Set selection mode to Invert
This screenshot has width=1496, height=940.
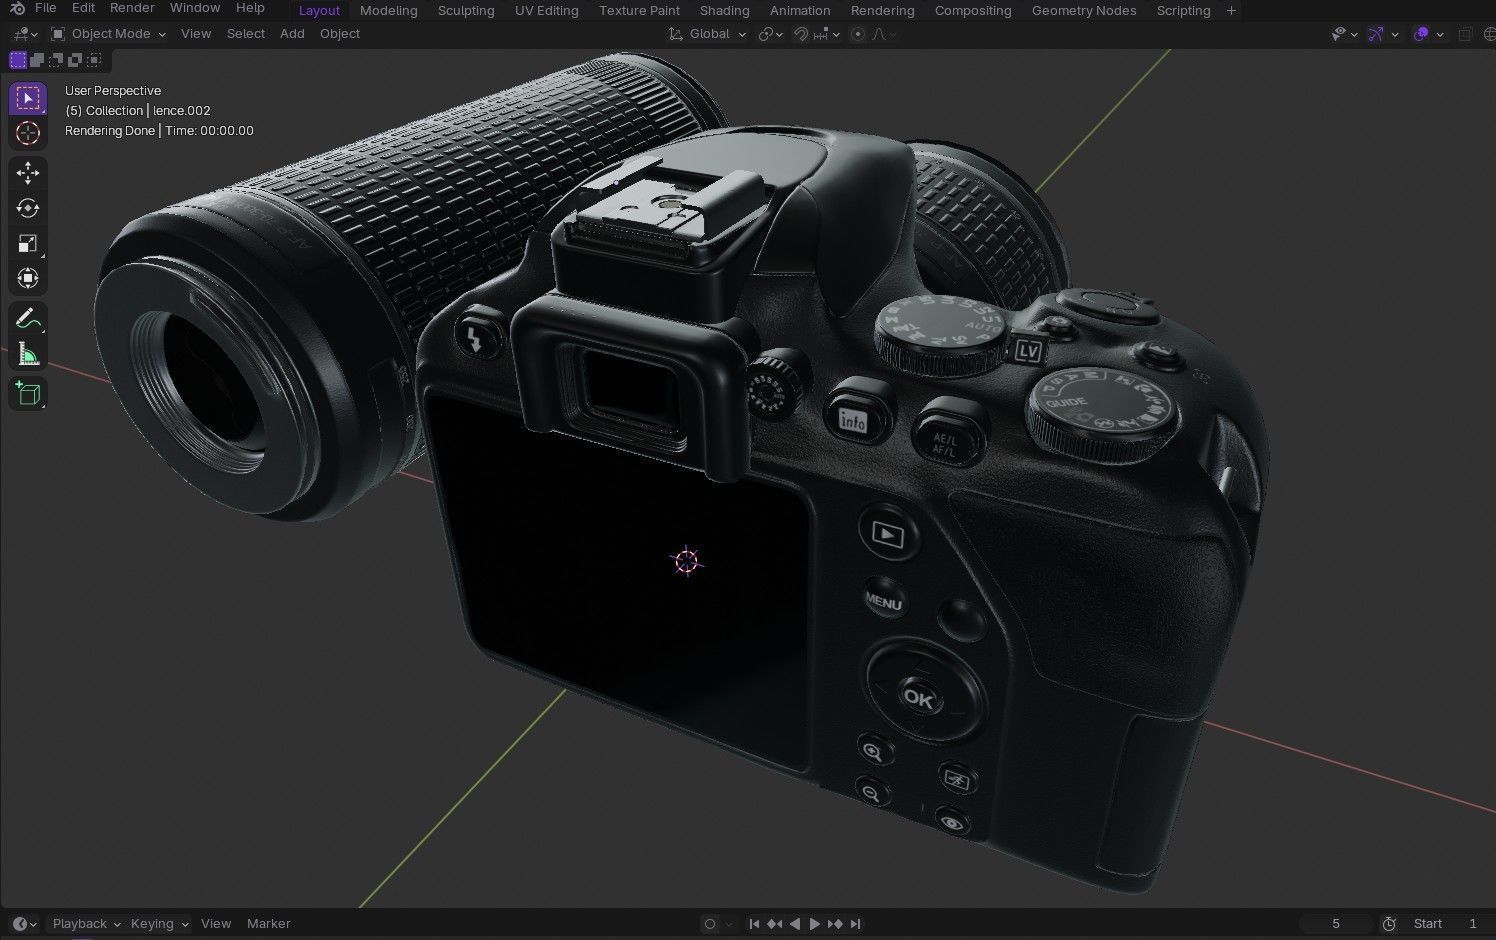click(x=75, y=60)
